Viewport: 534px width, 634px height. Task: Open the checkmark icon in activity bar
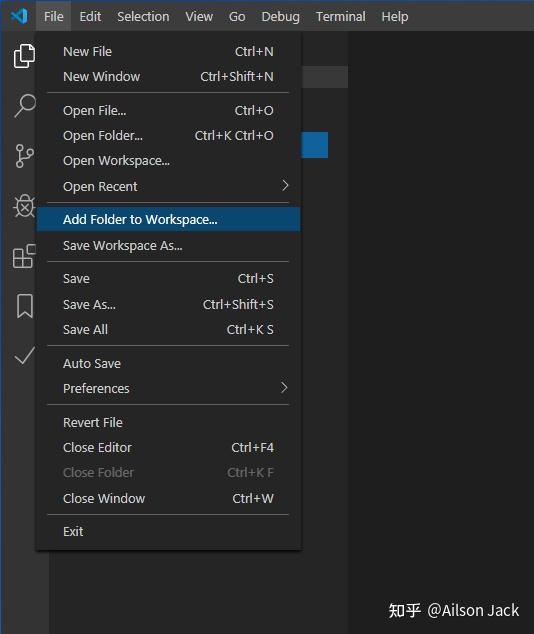click(x=25, y=356)
